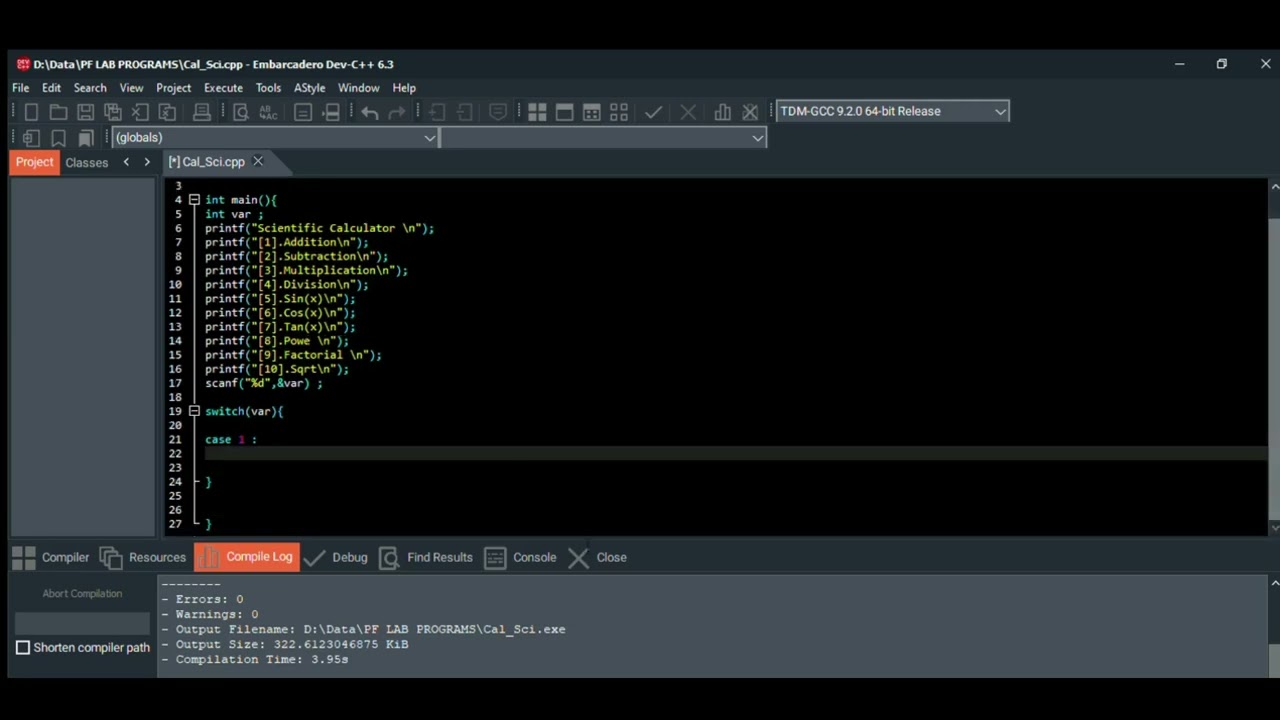Viewport: 1280px width, 720px height.
Task: Open the empty function list dropdown
Action: [603, 138]
